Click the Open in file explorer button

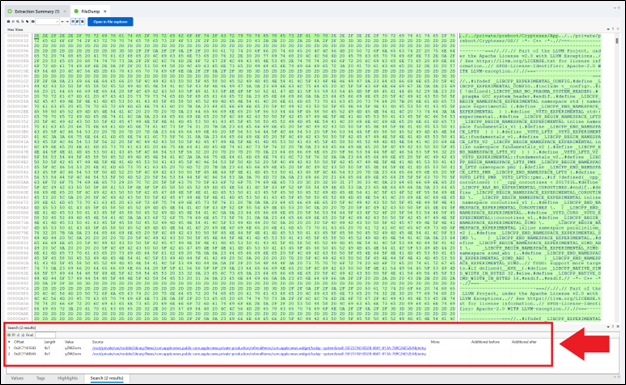click(x=110, y=22)
